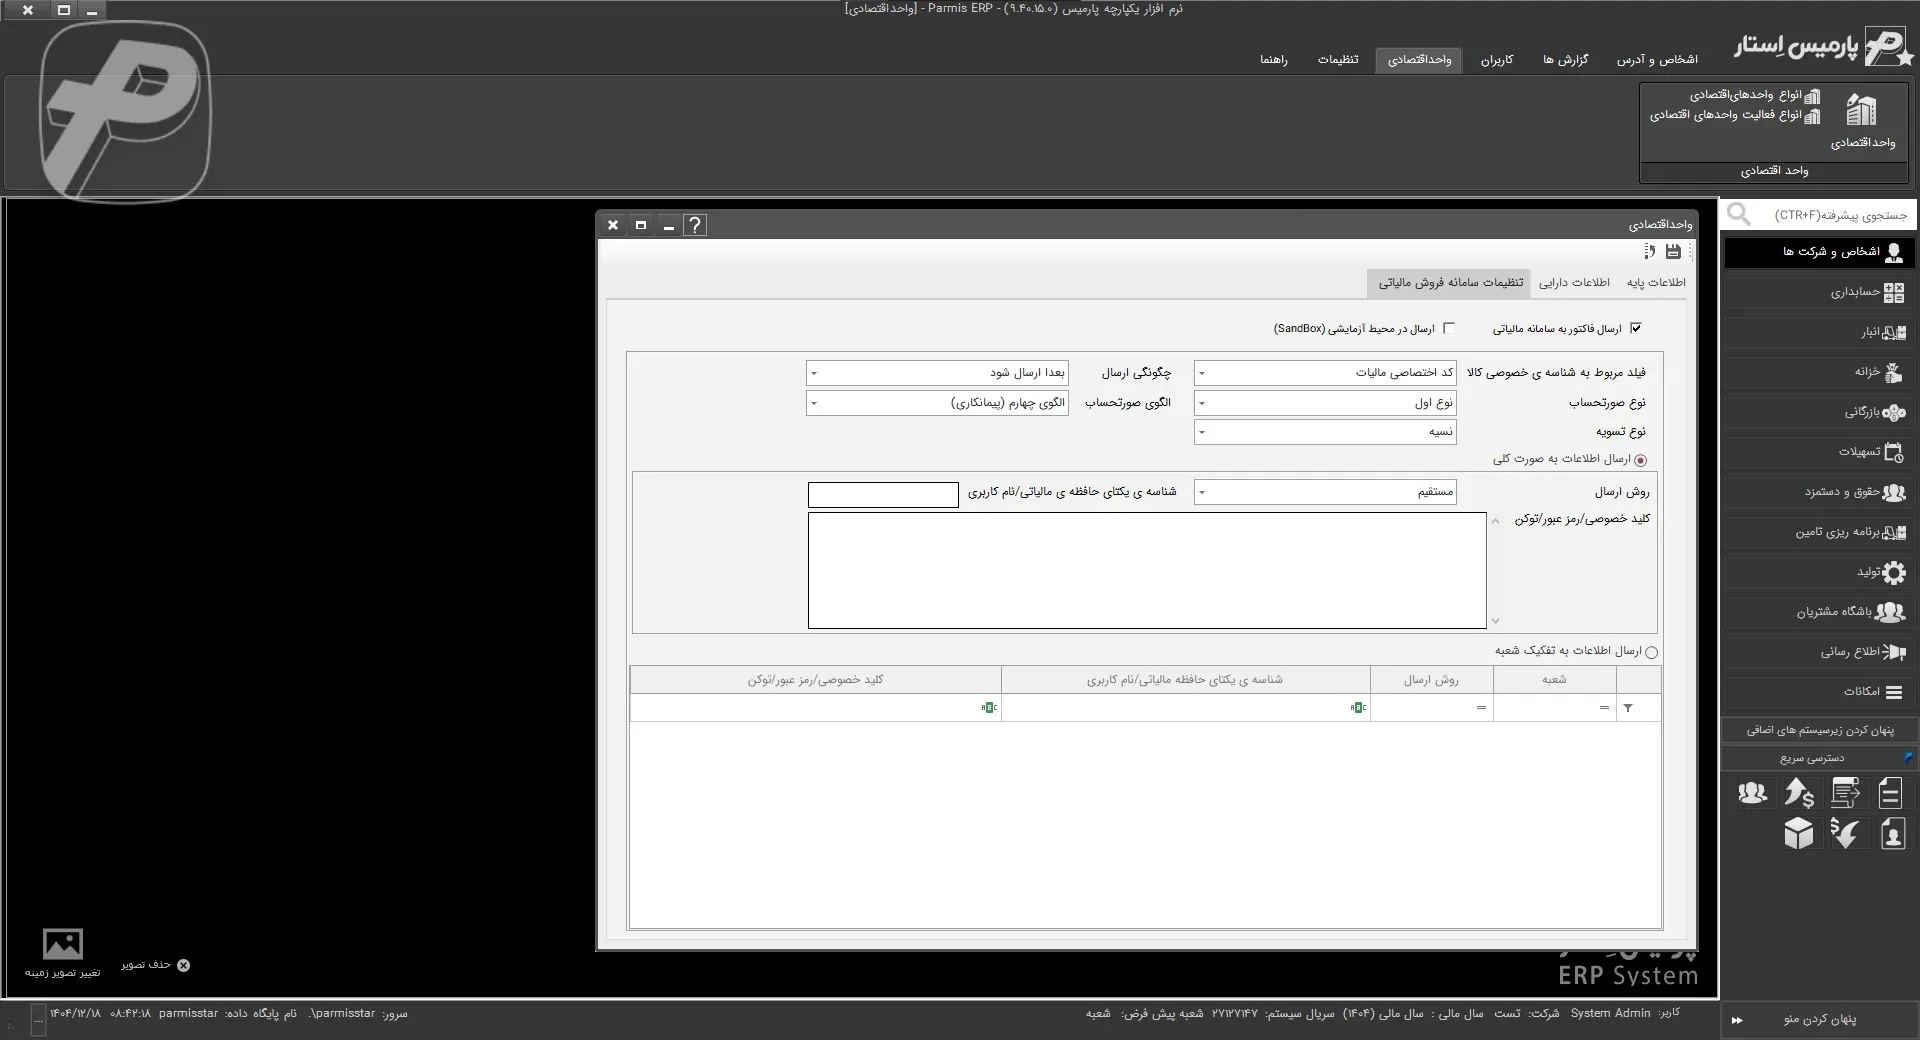Switch to the اطلاعات پایه tab
This screenshot has height=1040, width=1920.
click(x=1656, y=283)
